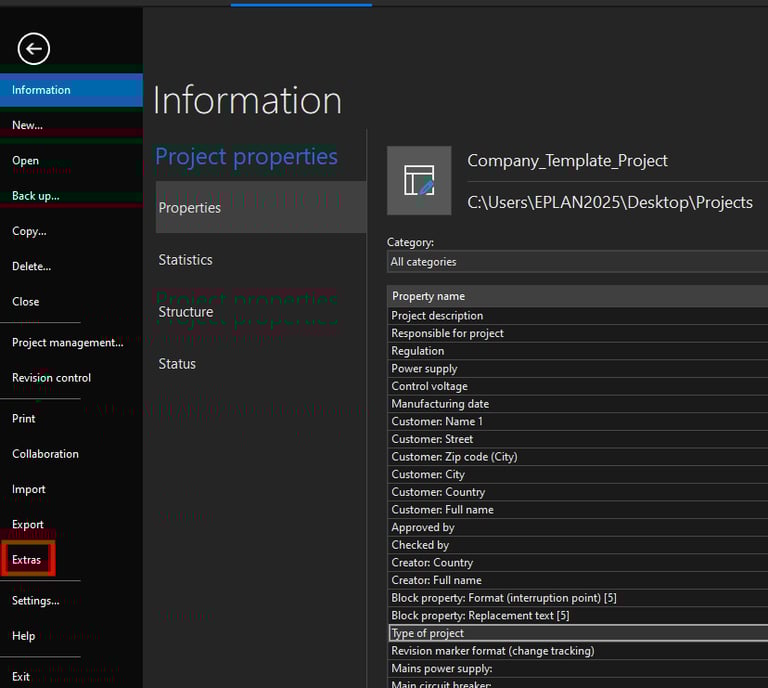Viewport: 768px width, 688px height.
Task: Select Block property: Replacement text [5] row
Action: point(577,616)
